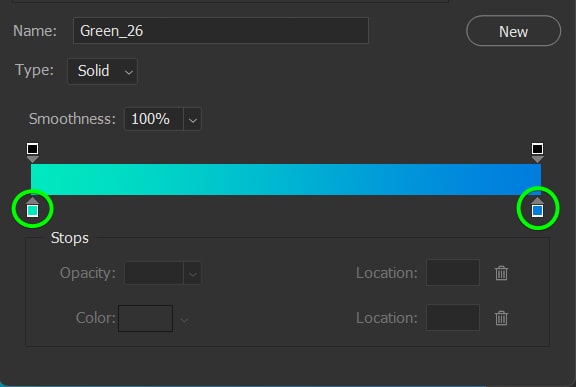Select the right opacity stop above gradient
The image size is (576, 387).
[x=537, y=152]
